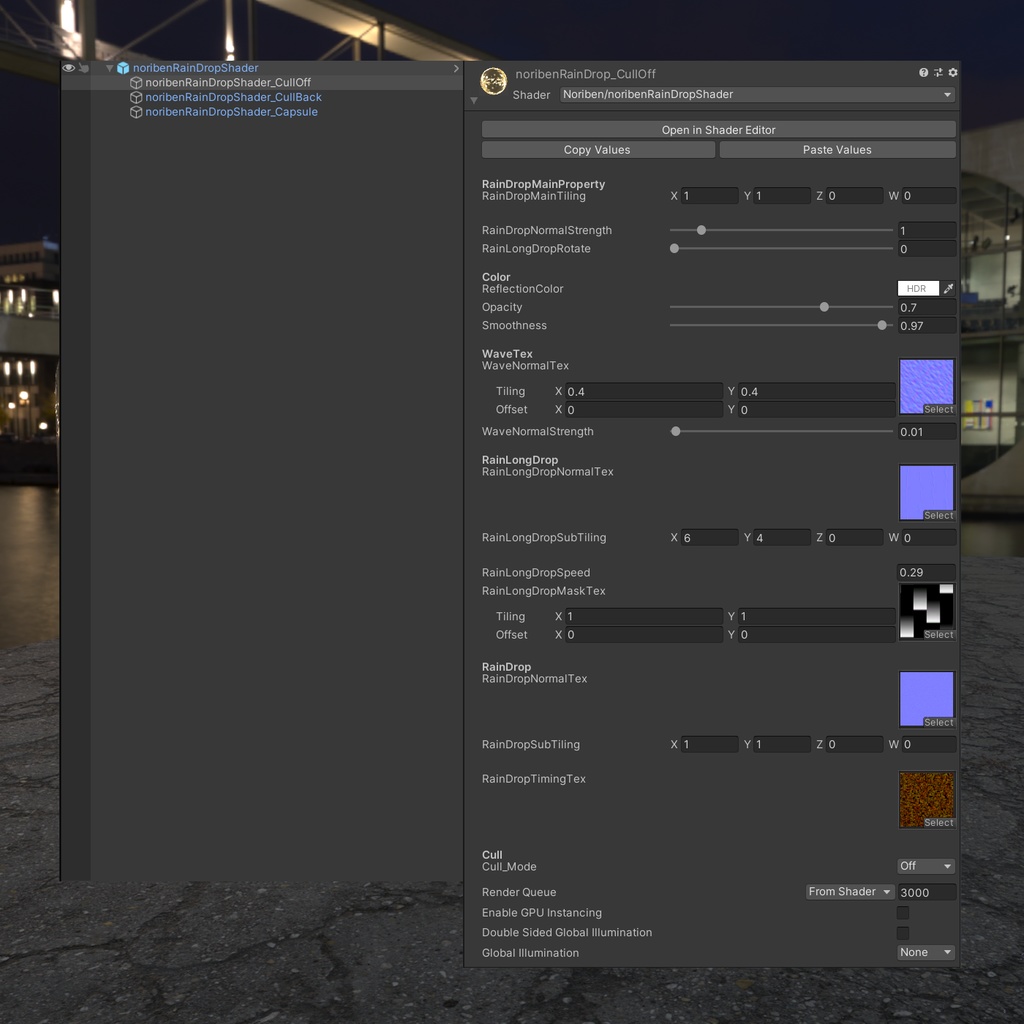Screen dimensions: 1024x1024
Task: Click the help icon in material header
Action: [x=923, y=73]
